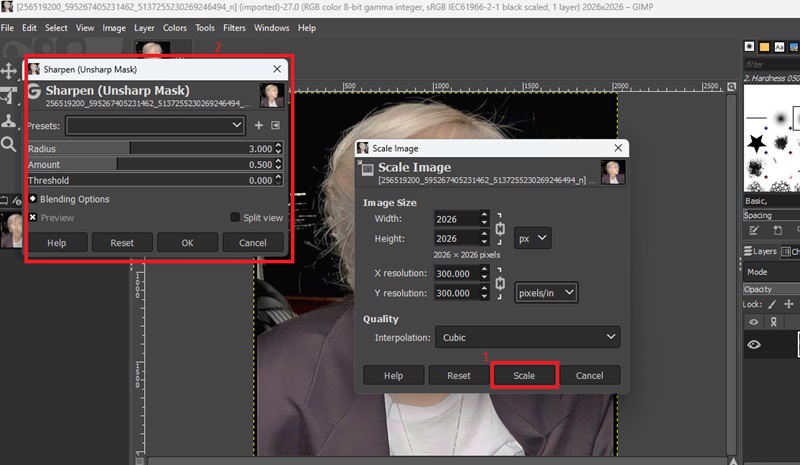The width and height of the screenshot is (800, 465).
Task: Open the Fonts dockable tab
Action: [779, 47]
